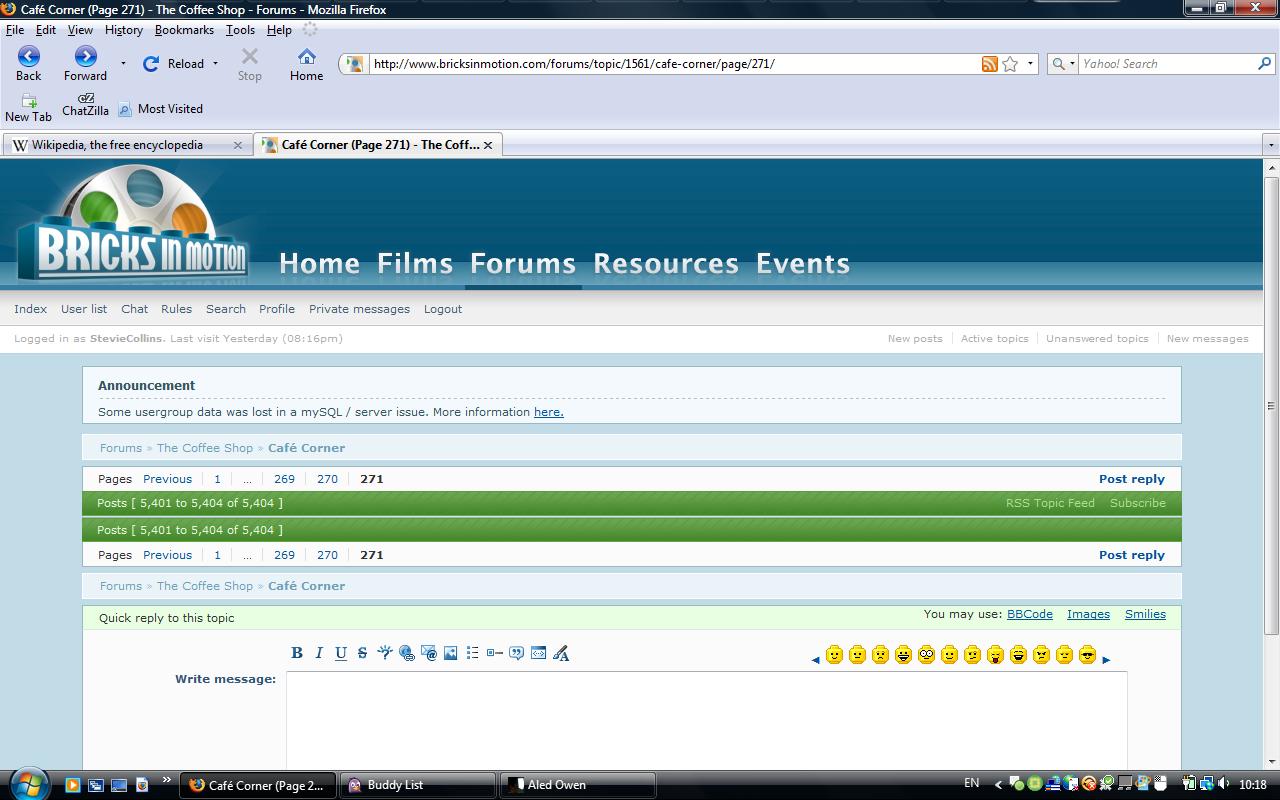Screen dimensions: 1280x800
Task: Open the list-all-tabs dropdown arrow
Action: (x=1271, y=145)
